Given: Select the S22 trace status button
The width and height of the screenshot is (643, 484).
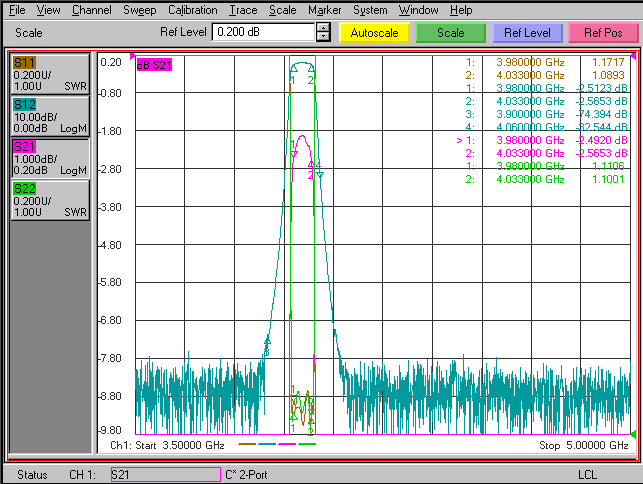Looking at the screenshot, I should pyautogui.click(x=50, y=201).
